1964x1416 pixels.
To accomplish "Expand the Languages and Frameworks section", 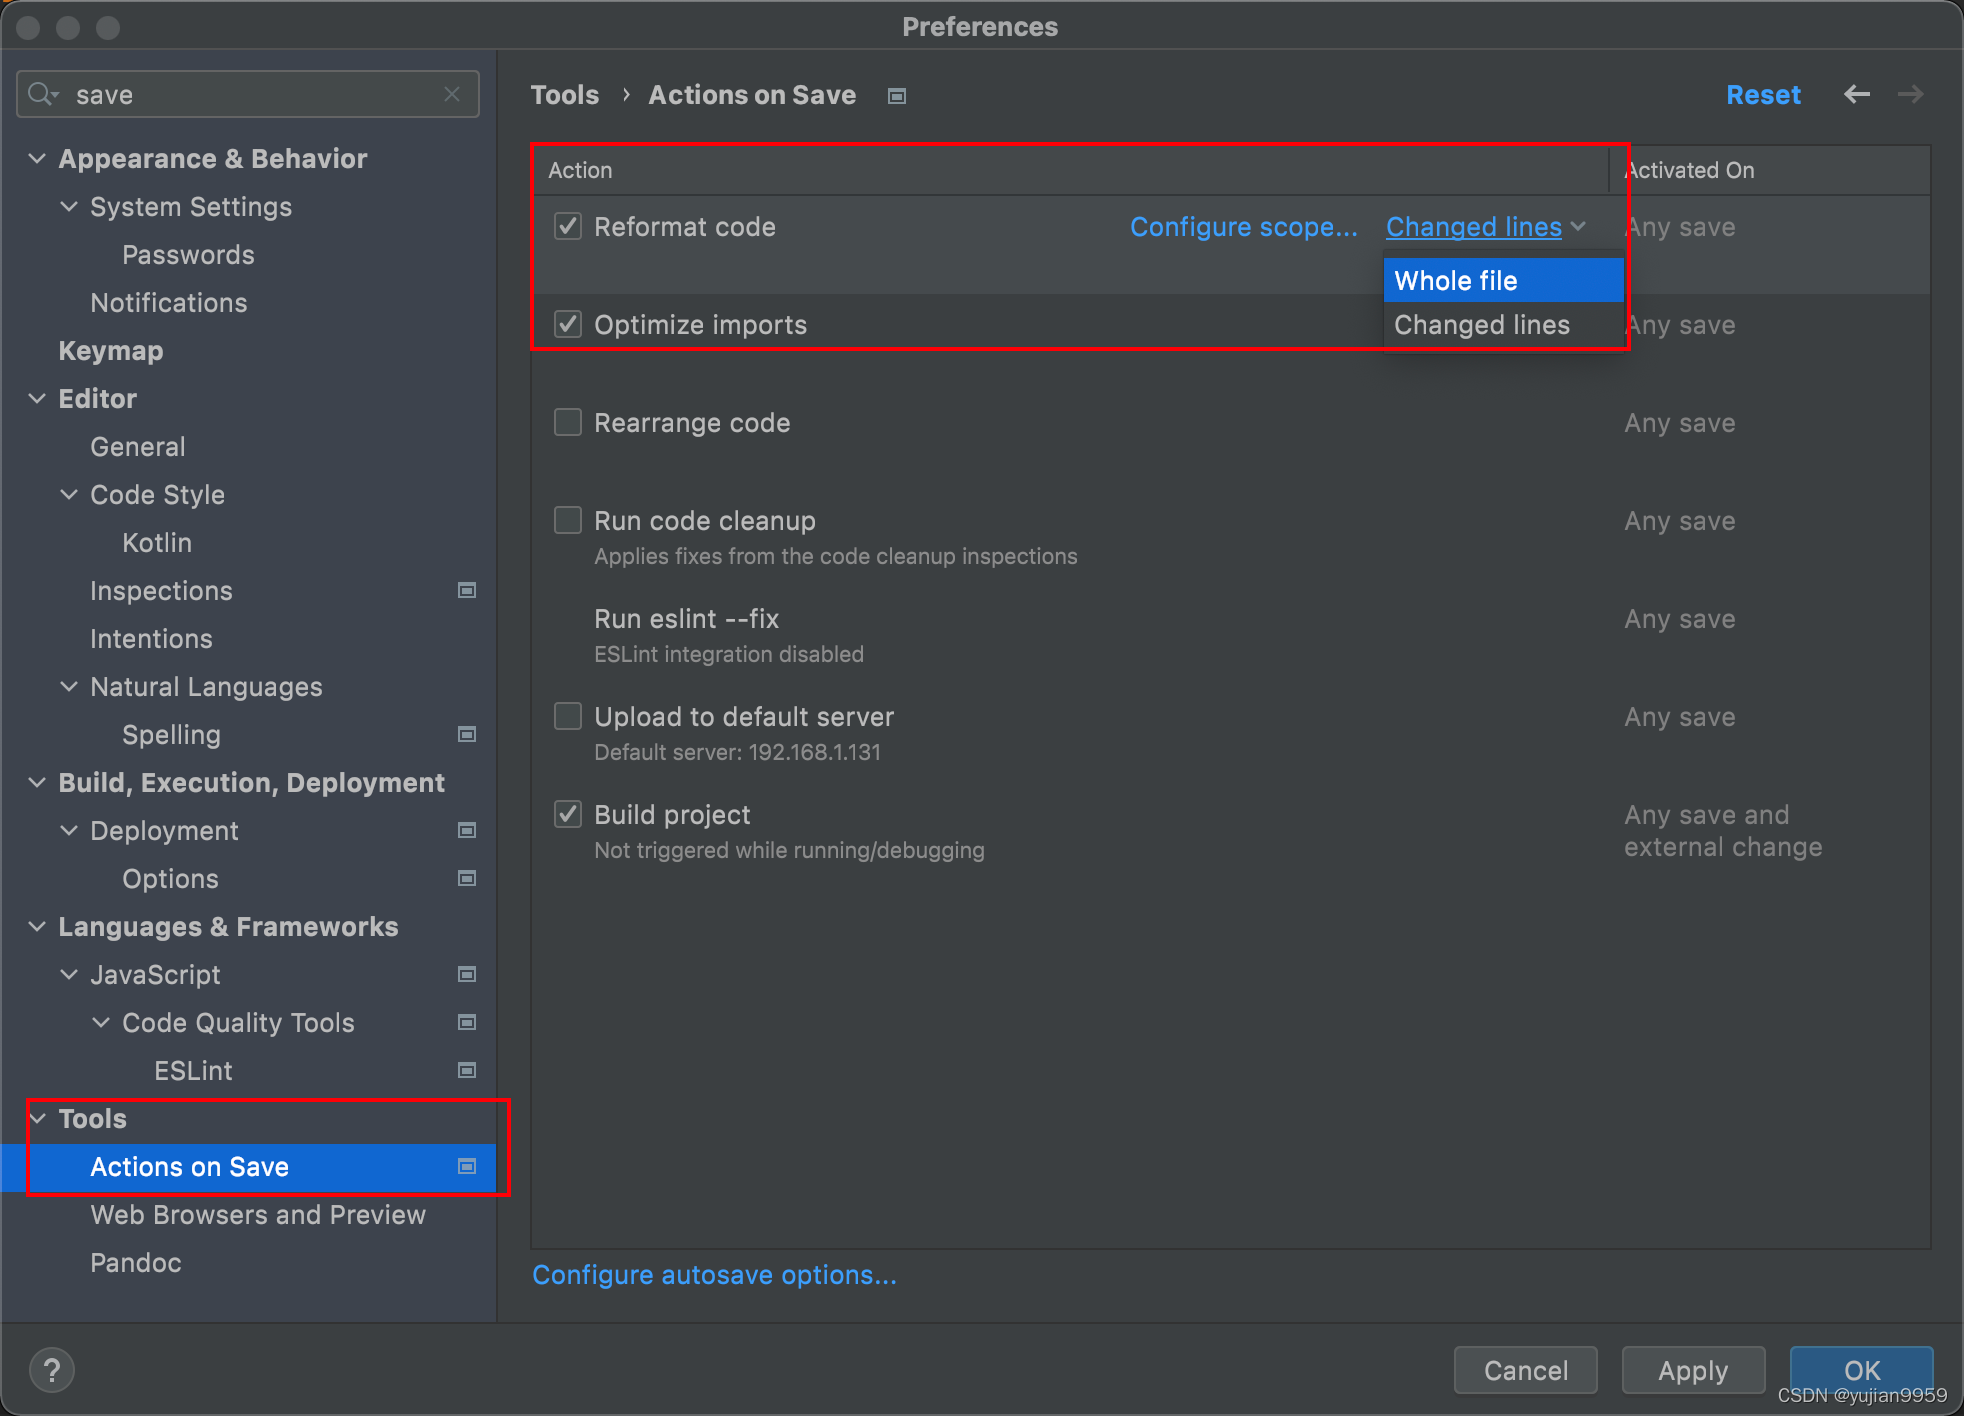I will 40,927.
